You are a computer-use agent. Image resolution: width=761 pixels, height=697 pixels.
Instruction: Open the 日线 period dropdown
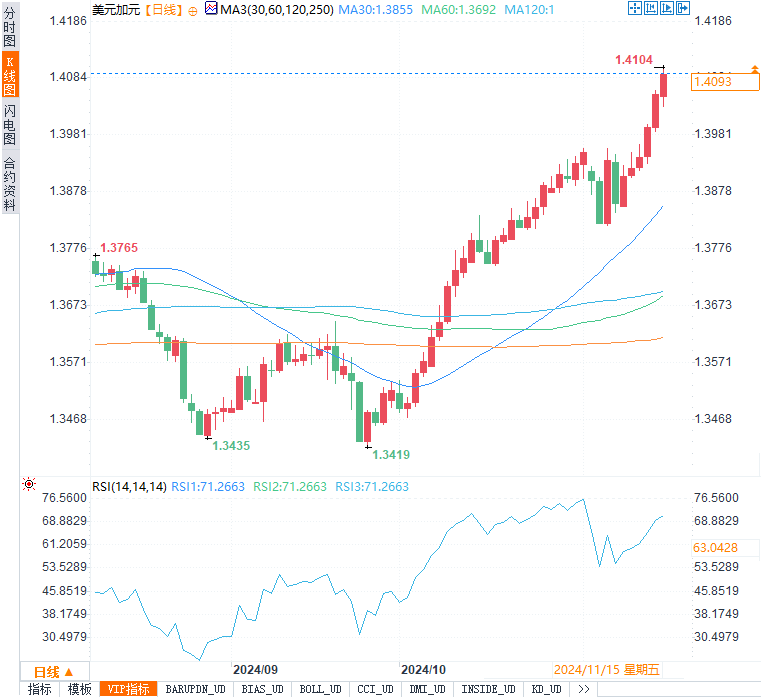pos(55,671)
